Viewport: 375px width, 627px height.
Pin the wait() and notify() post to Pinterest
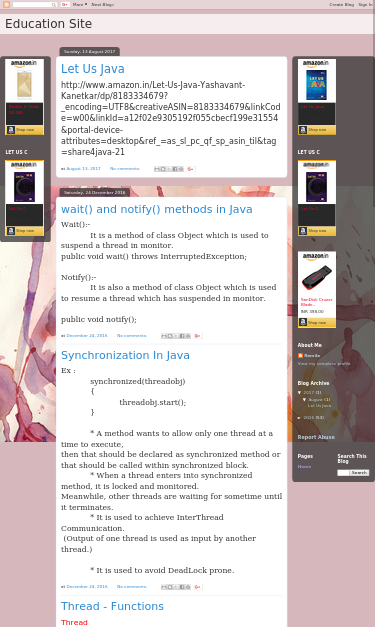[x=188, y=336]
